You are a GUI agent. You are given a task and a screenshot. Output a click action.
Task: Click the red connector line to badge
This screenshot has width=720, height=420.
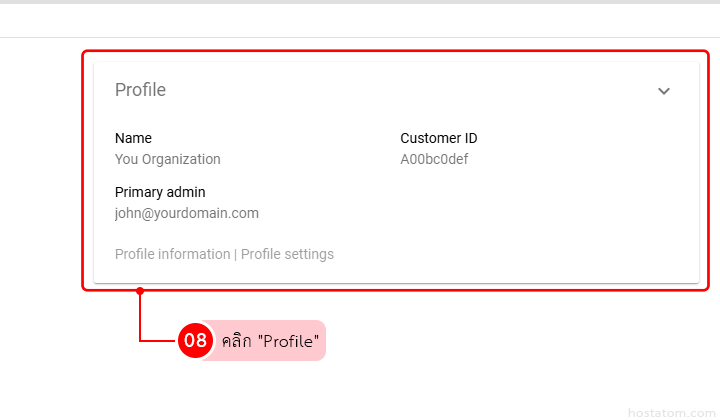[x=140, y=320]
